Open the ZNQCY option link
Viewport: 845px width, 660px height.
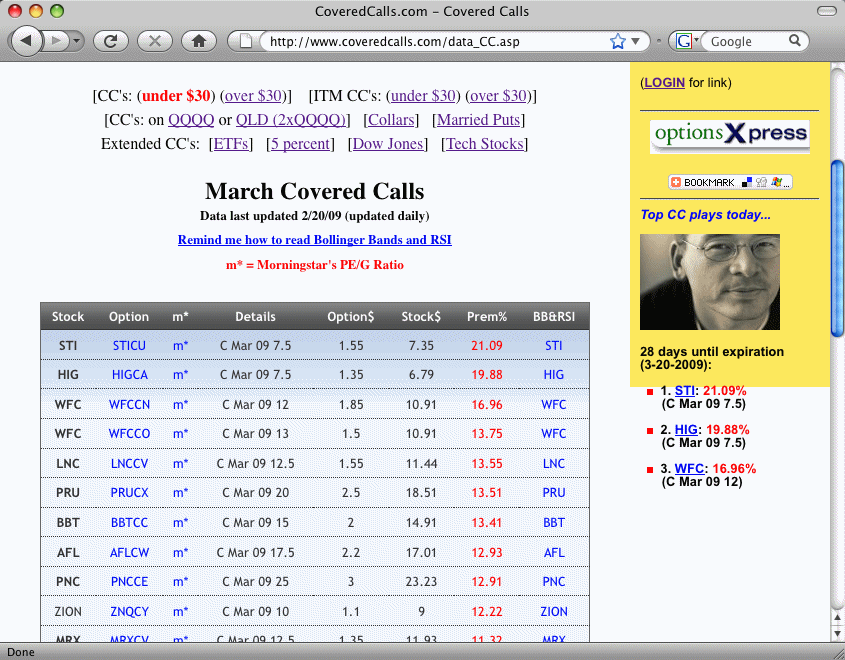point(129,612)
